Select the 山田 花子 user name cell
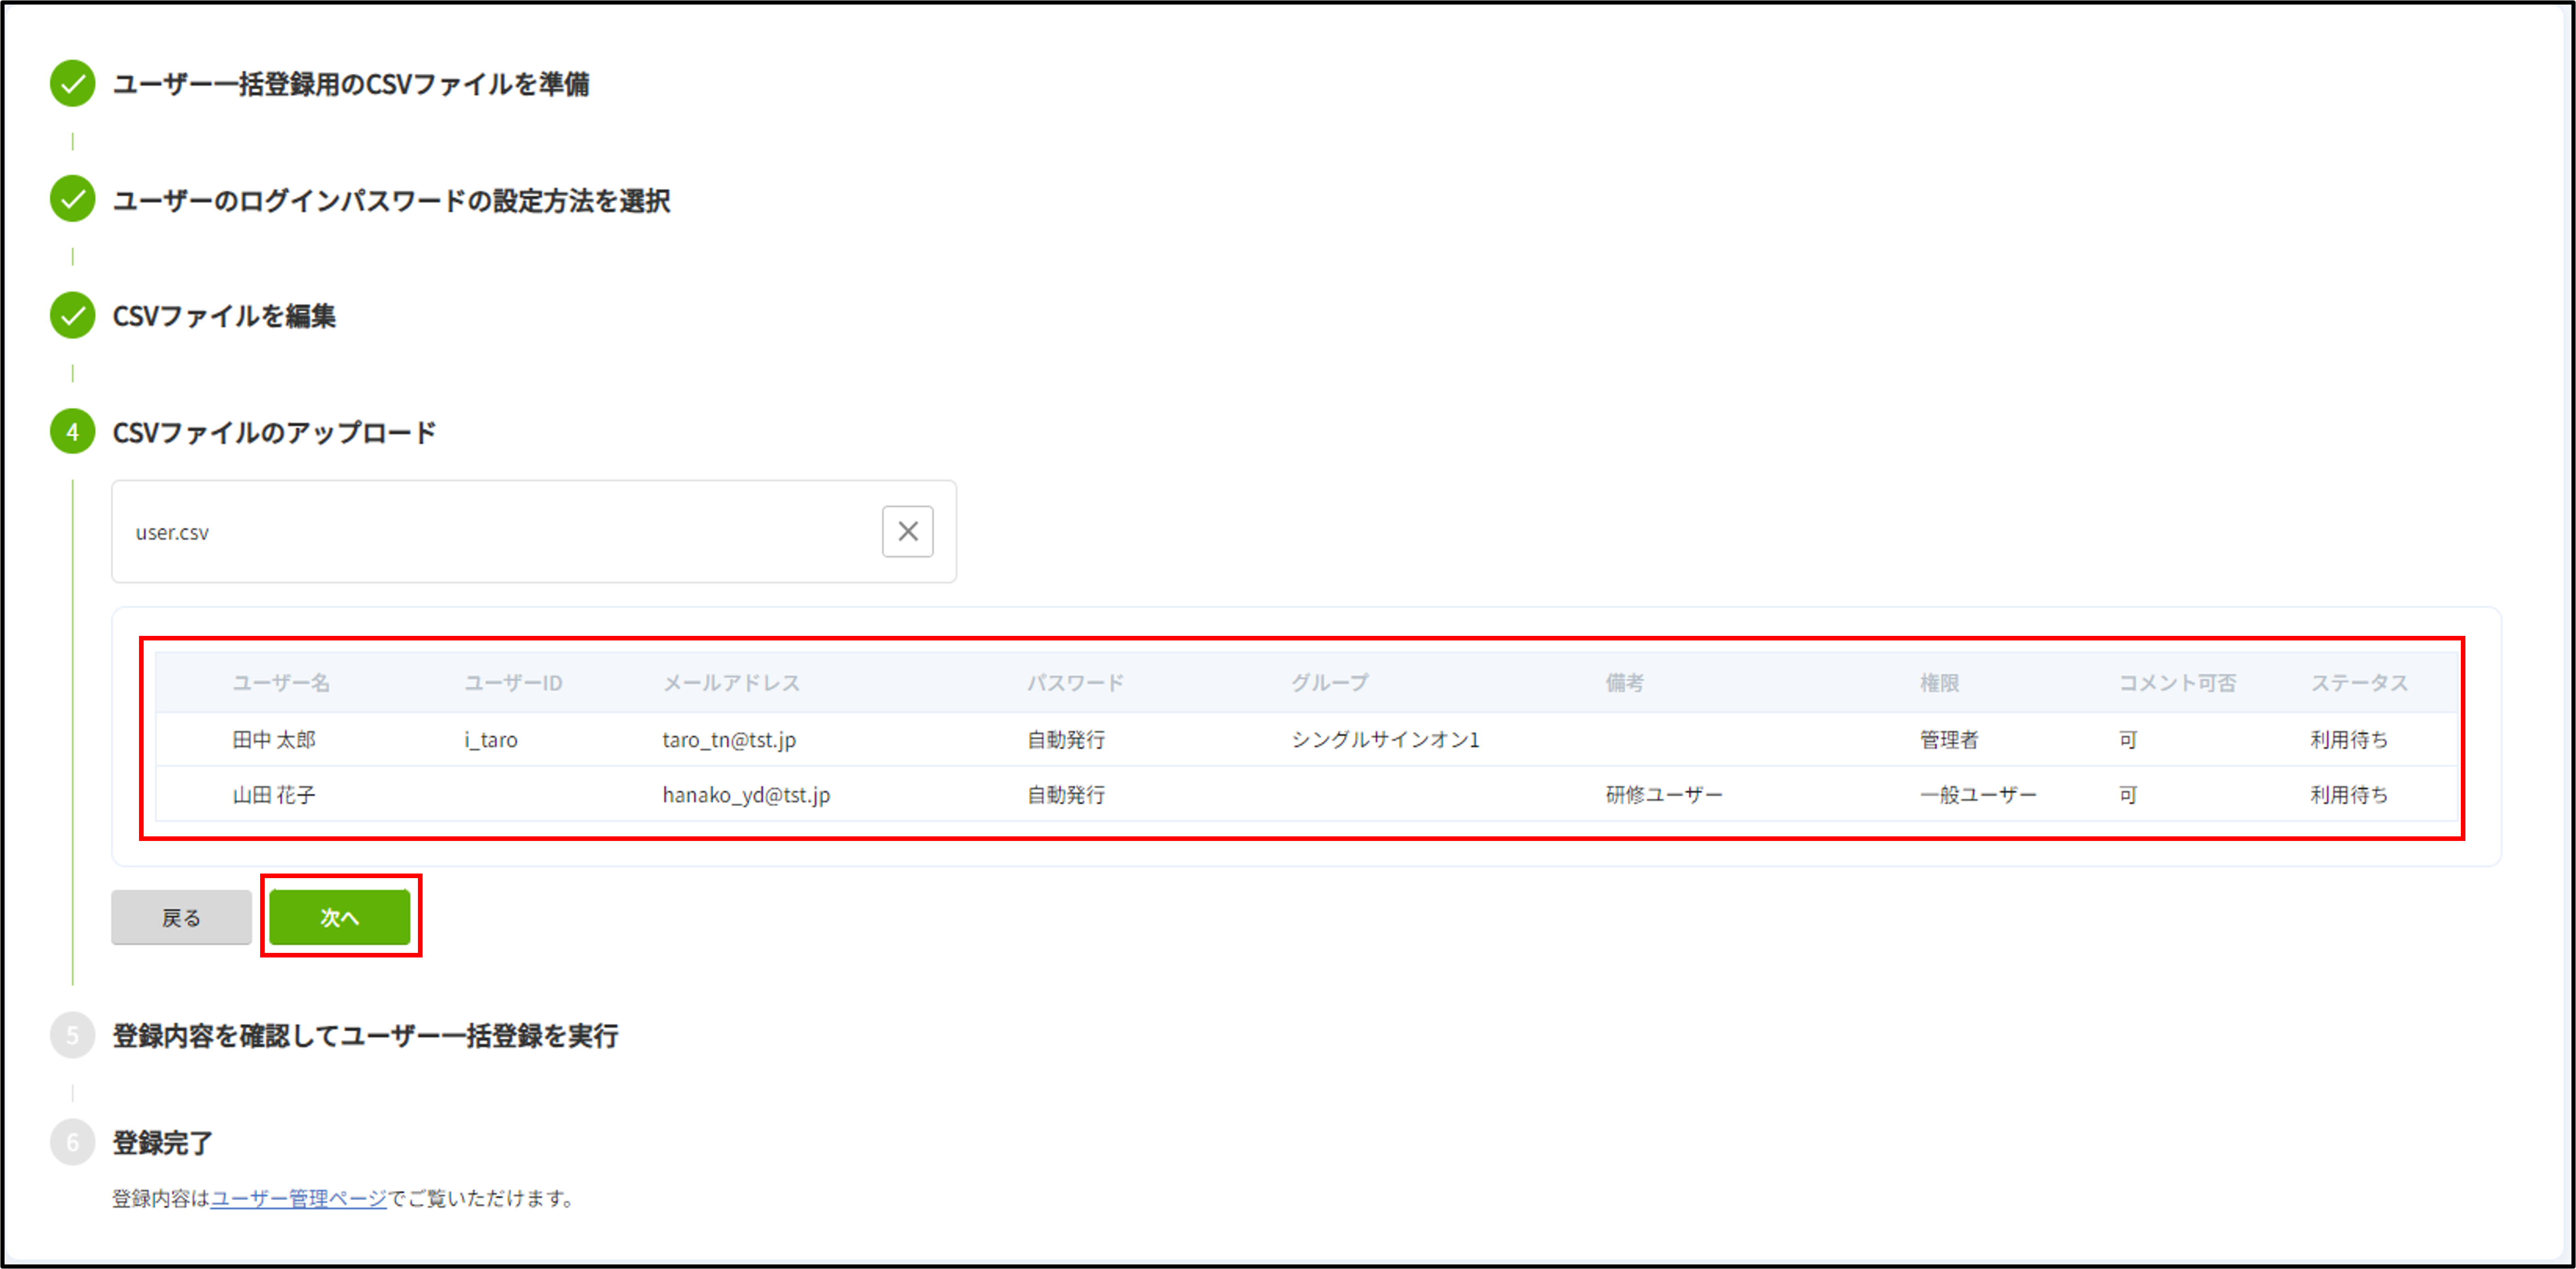2576x1269 pixels. tap(274, 795)
